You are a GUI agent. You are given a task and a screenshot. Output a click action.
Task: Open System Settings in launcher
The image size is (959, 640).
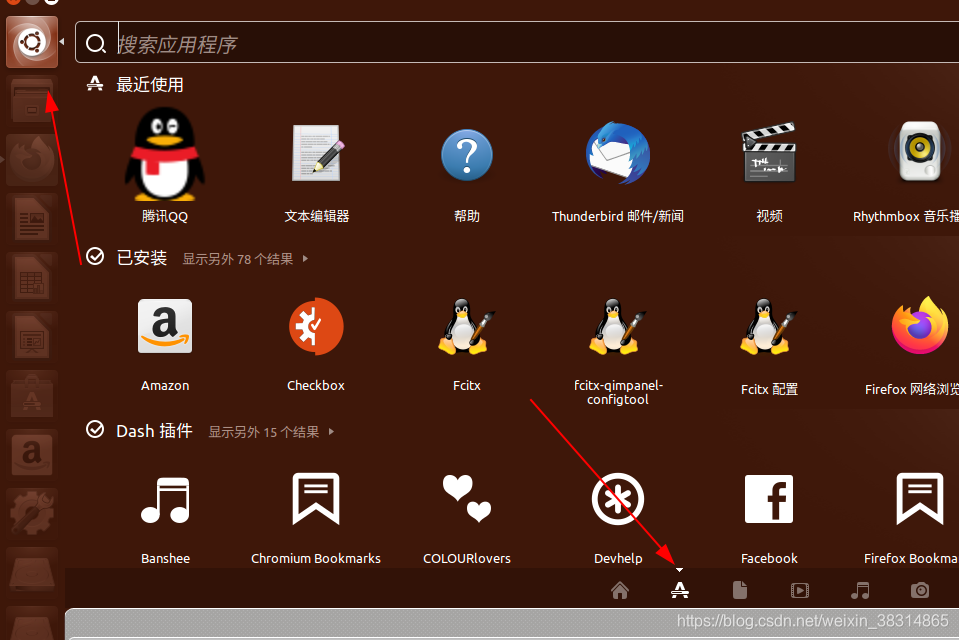click(32, 513)
